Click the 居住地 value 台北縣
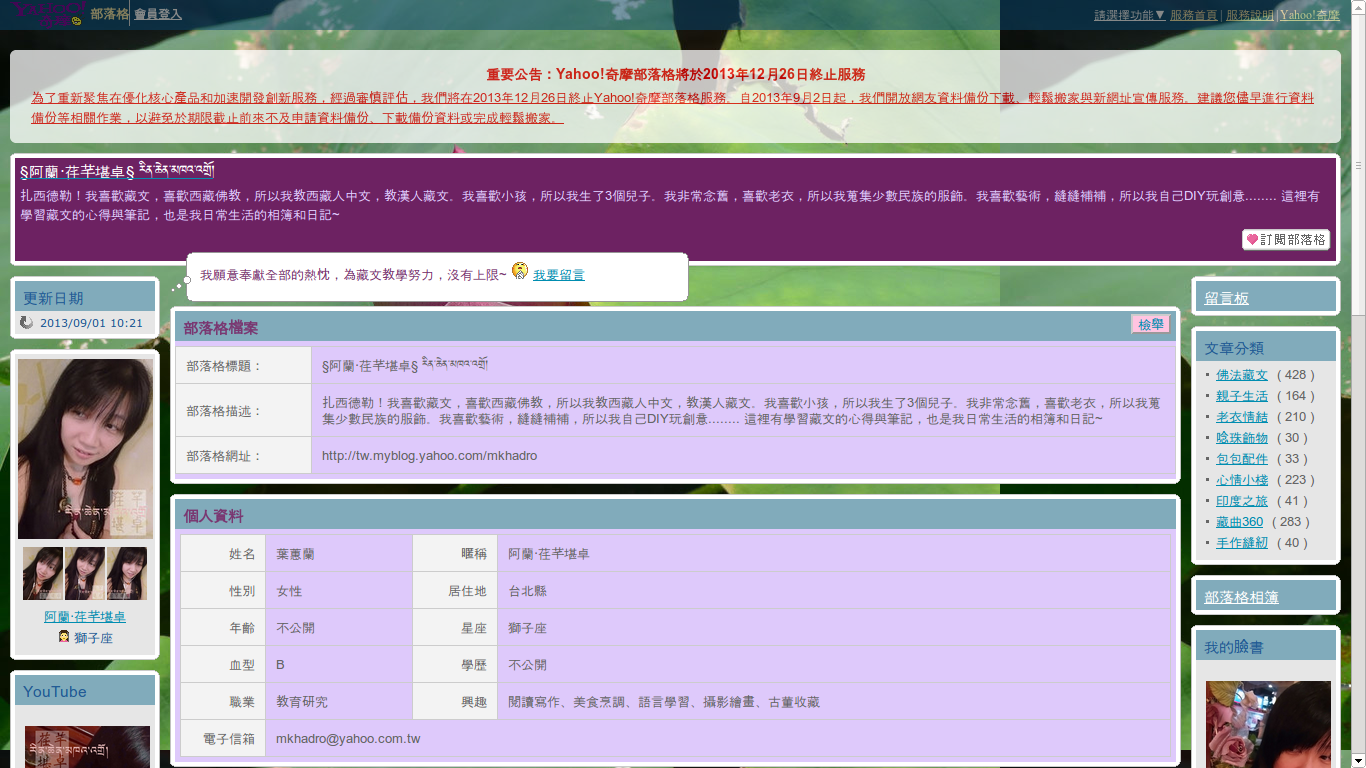The width and height of the screenshot is (1366, 768). pos(527,591)
